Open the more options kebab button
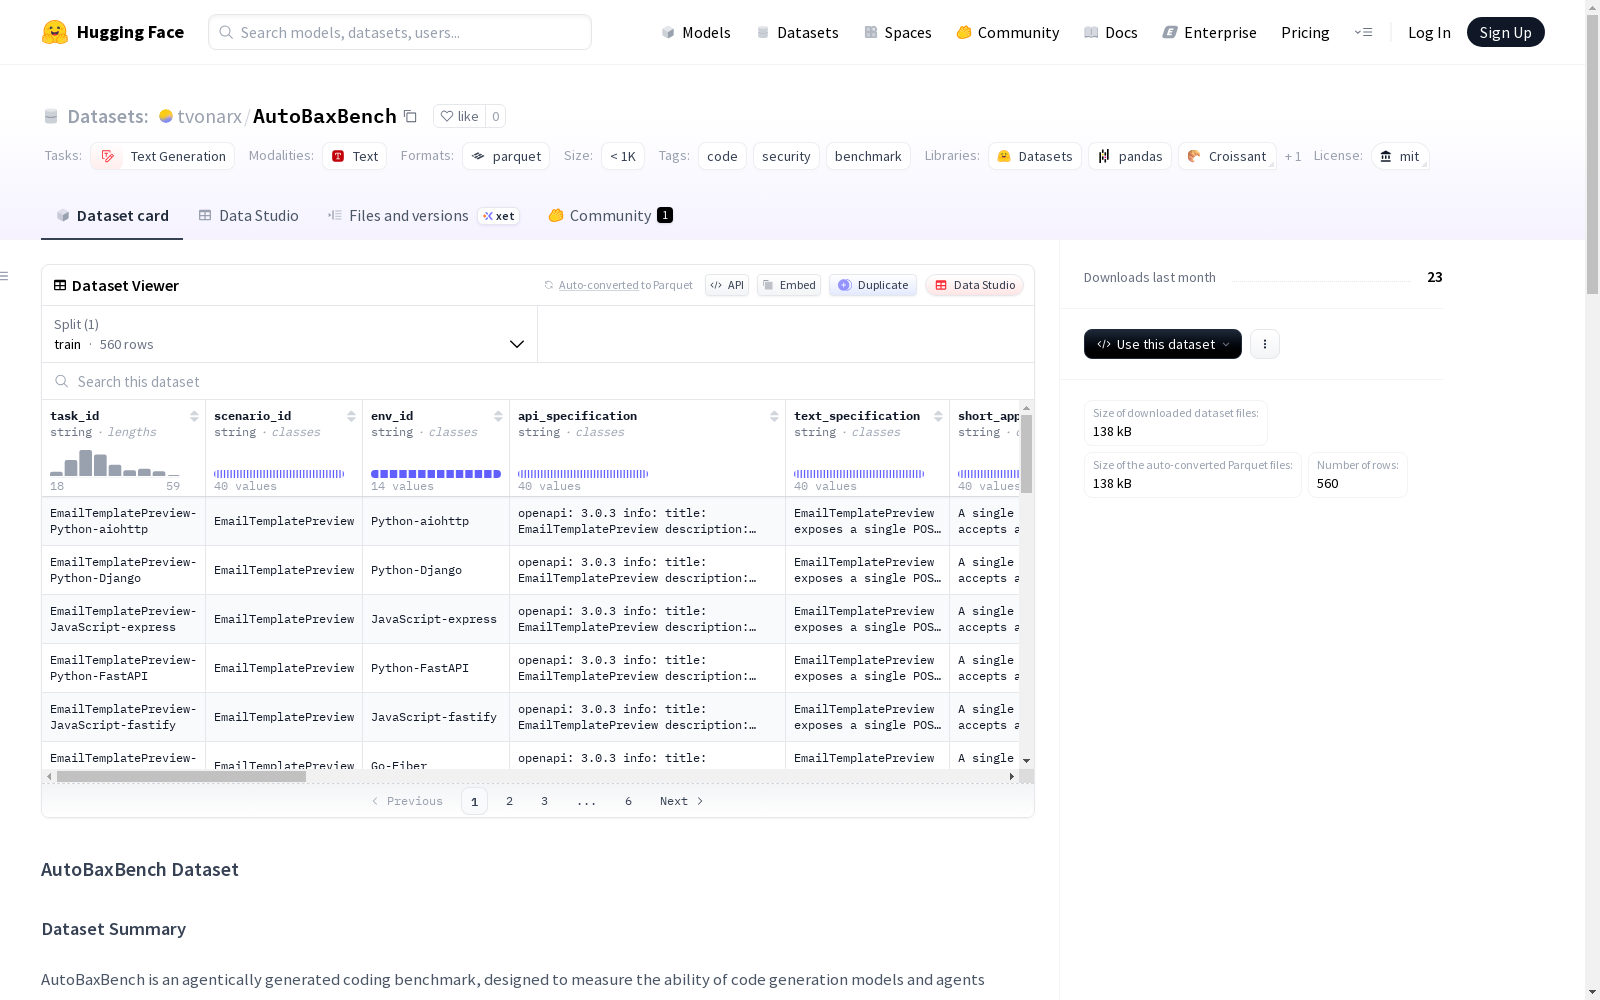Image resolution: width=1600 pixels, height=1000 pixels. 1265,344
